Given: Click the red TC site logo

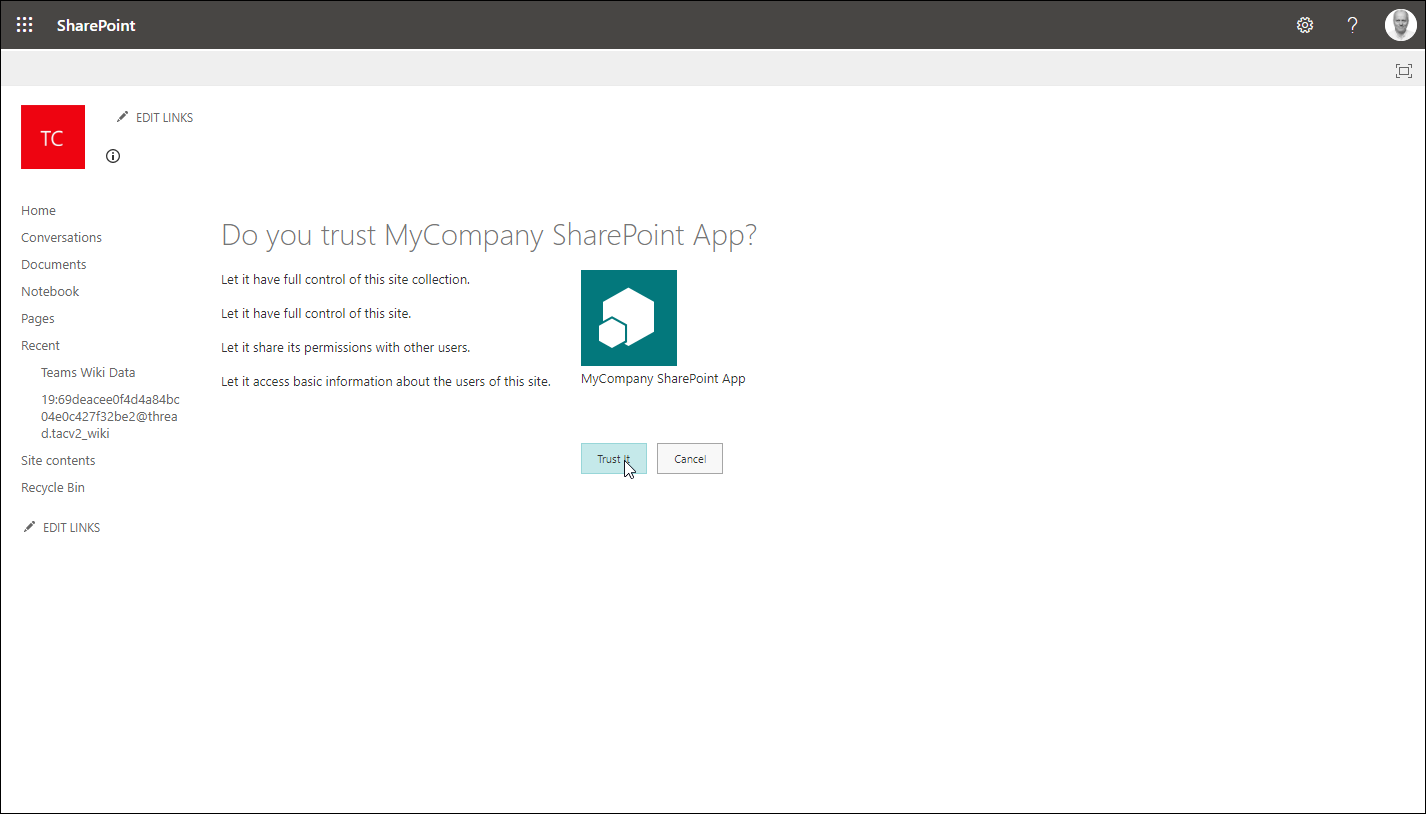Looking at the screenshot, I should [53, 137].
